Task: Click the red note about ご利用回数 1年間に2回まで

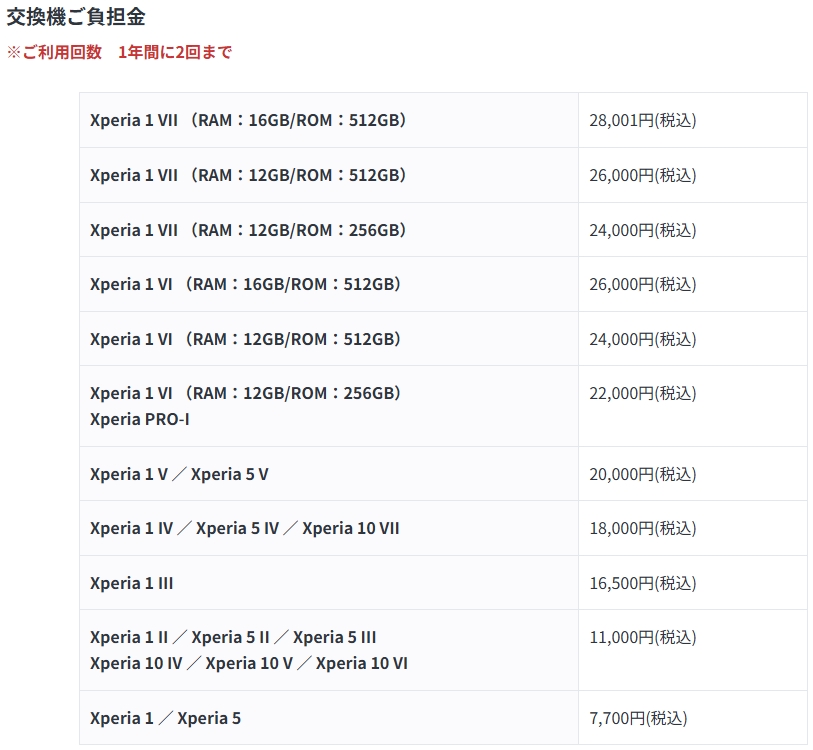Action: 119,52
